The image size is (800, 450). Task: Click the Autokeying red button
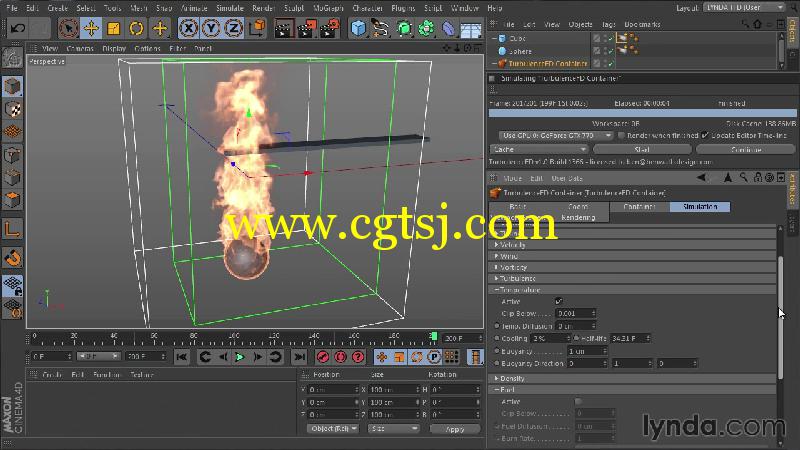point(340,357)
